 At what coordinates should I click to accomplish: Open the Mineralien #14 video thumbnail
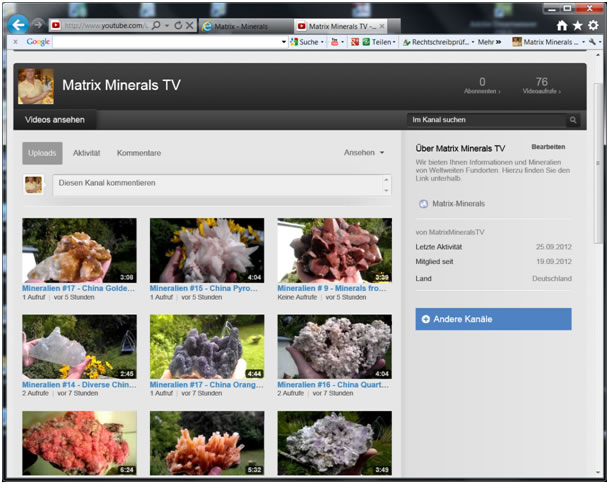[79, 346]
